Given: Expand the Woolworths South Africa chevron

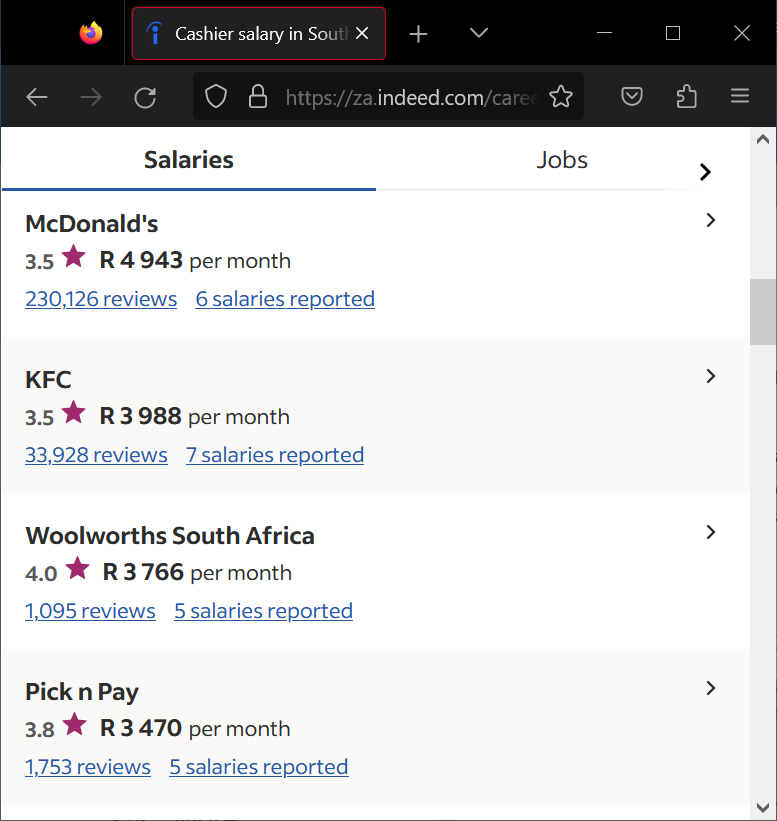Looking at the screenshot, I should [711, 532].
